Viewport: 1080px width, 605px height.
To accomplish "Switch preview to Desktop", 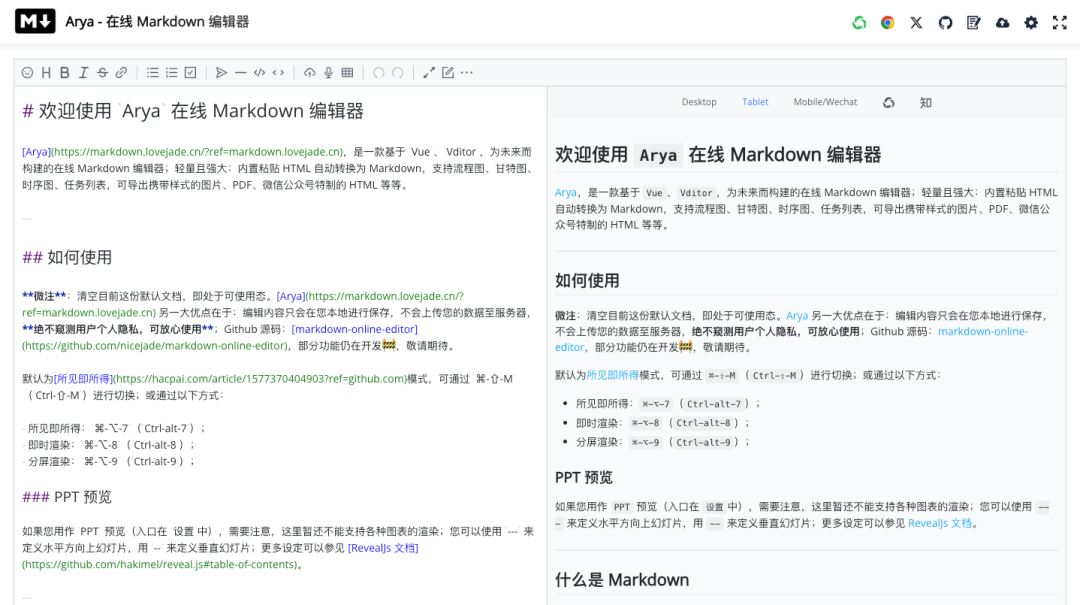I will click(x=699, y=102).
